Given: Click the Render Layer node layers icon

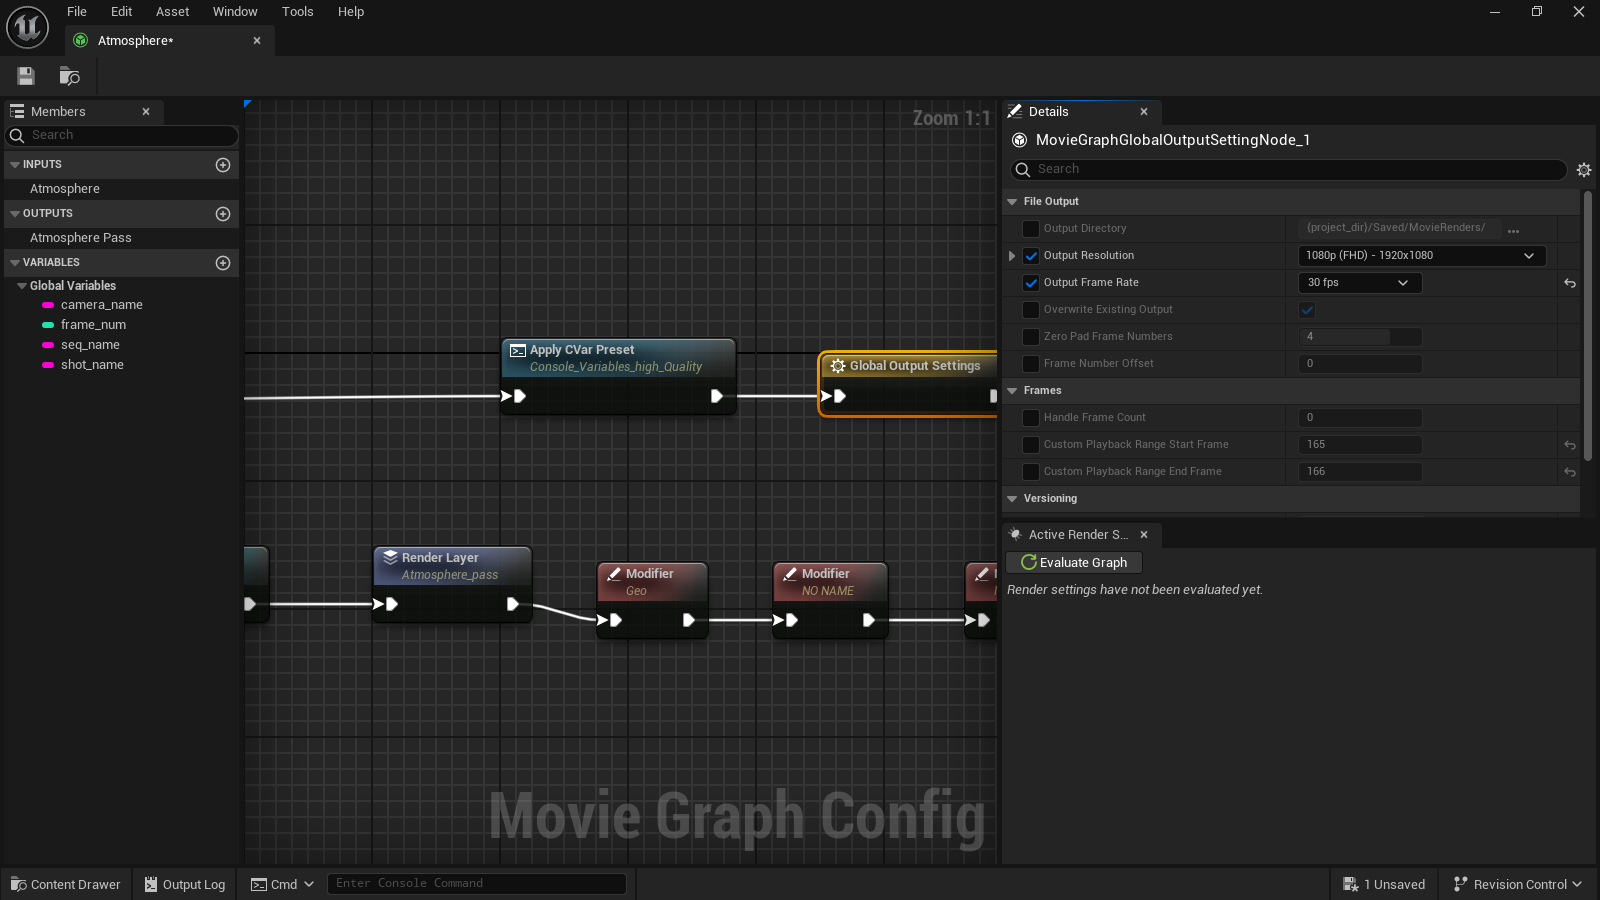Looking at the screenshot, I should (x=390, y=558).
